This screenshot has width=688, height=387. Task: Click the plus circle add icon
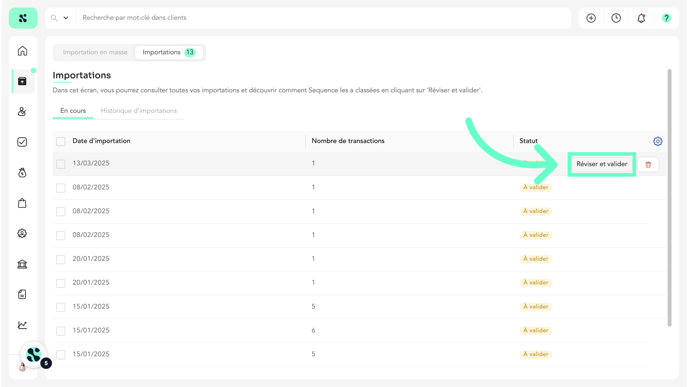coord(591,18)
